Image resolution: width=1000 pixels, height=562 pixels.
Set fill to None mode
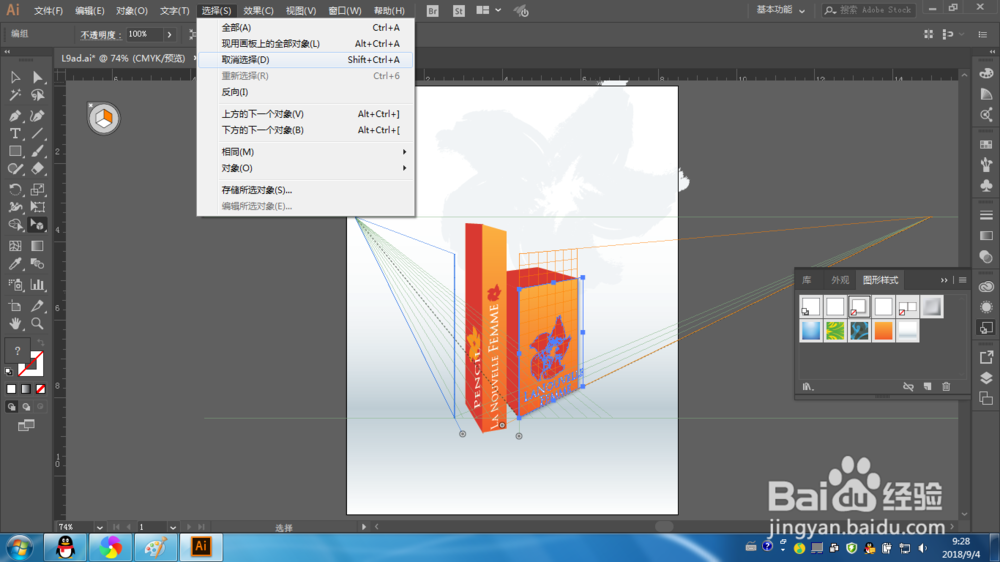(x=40, y=388)
